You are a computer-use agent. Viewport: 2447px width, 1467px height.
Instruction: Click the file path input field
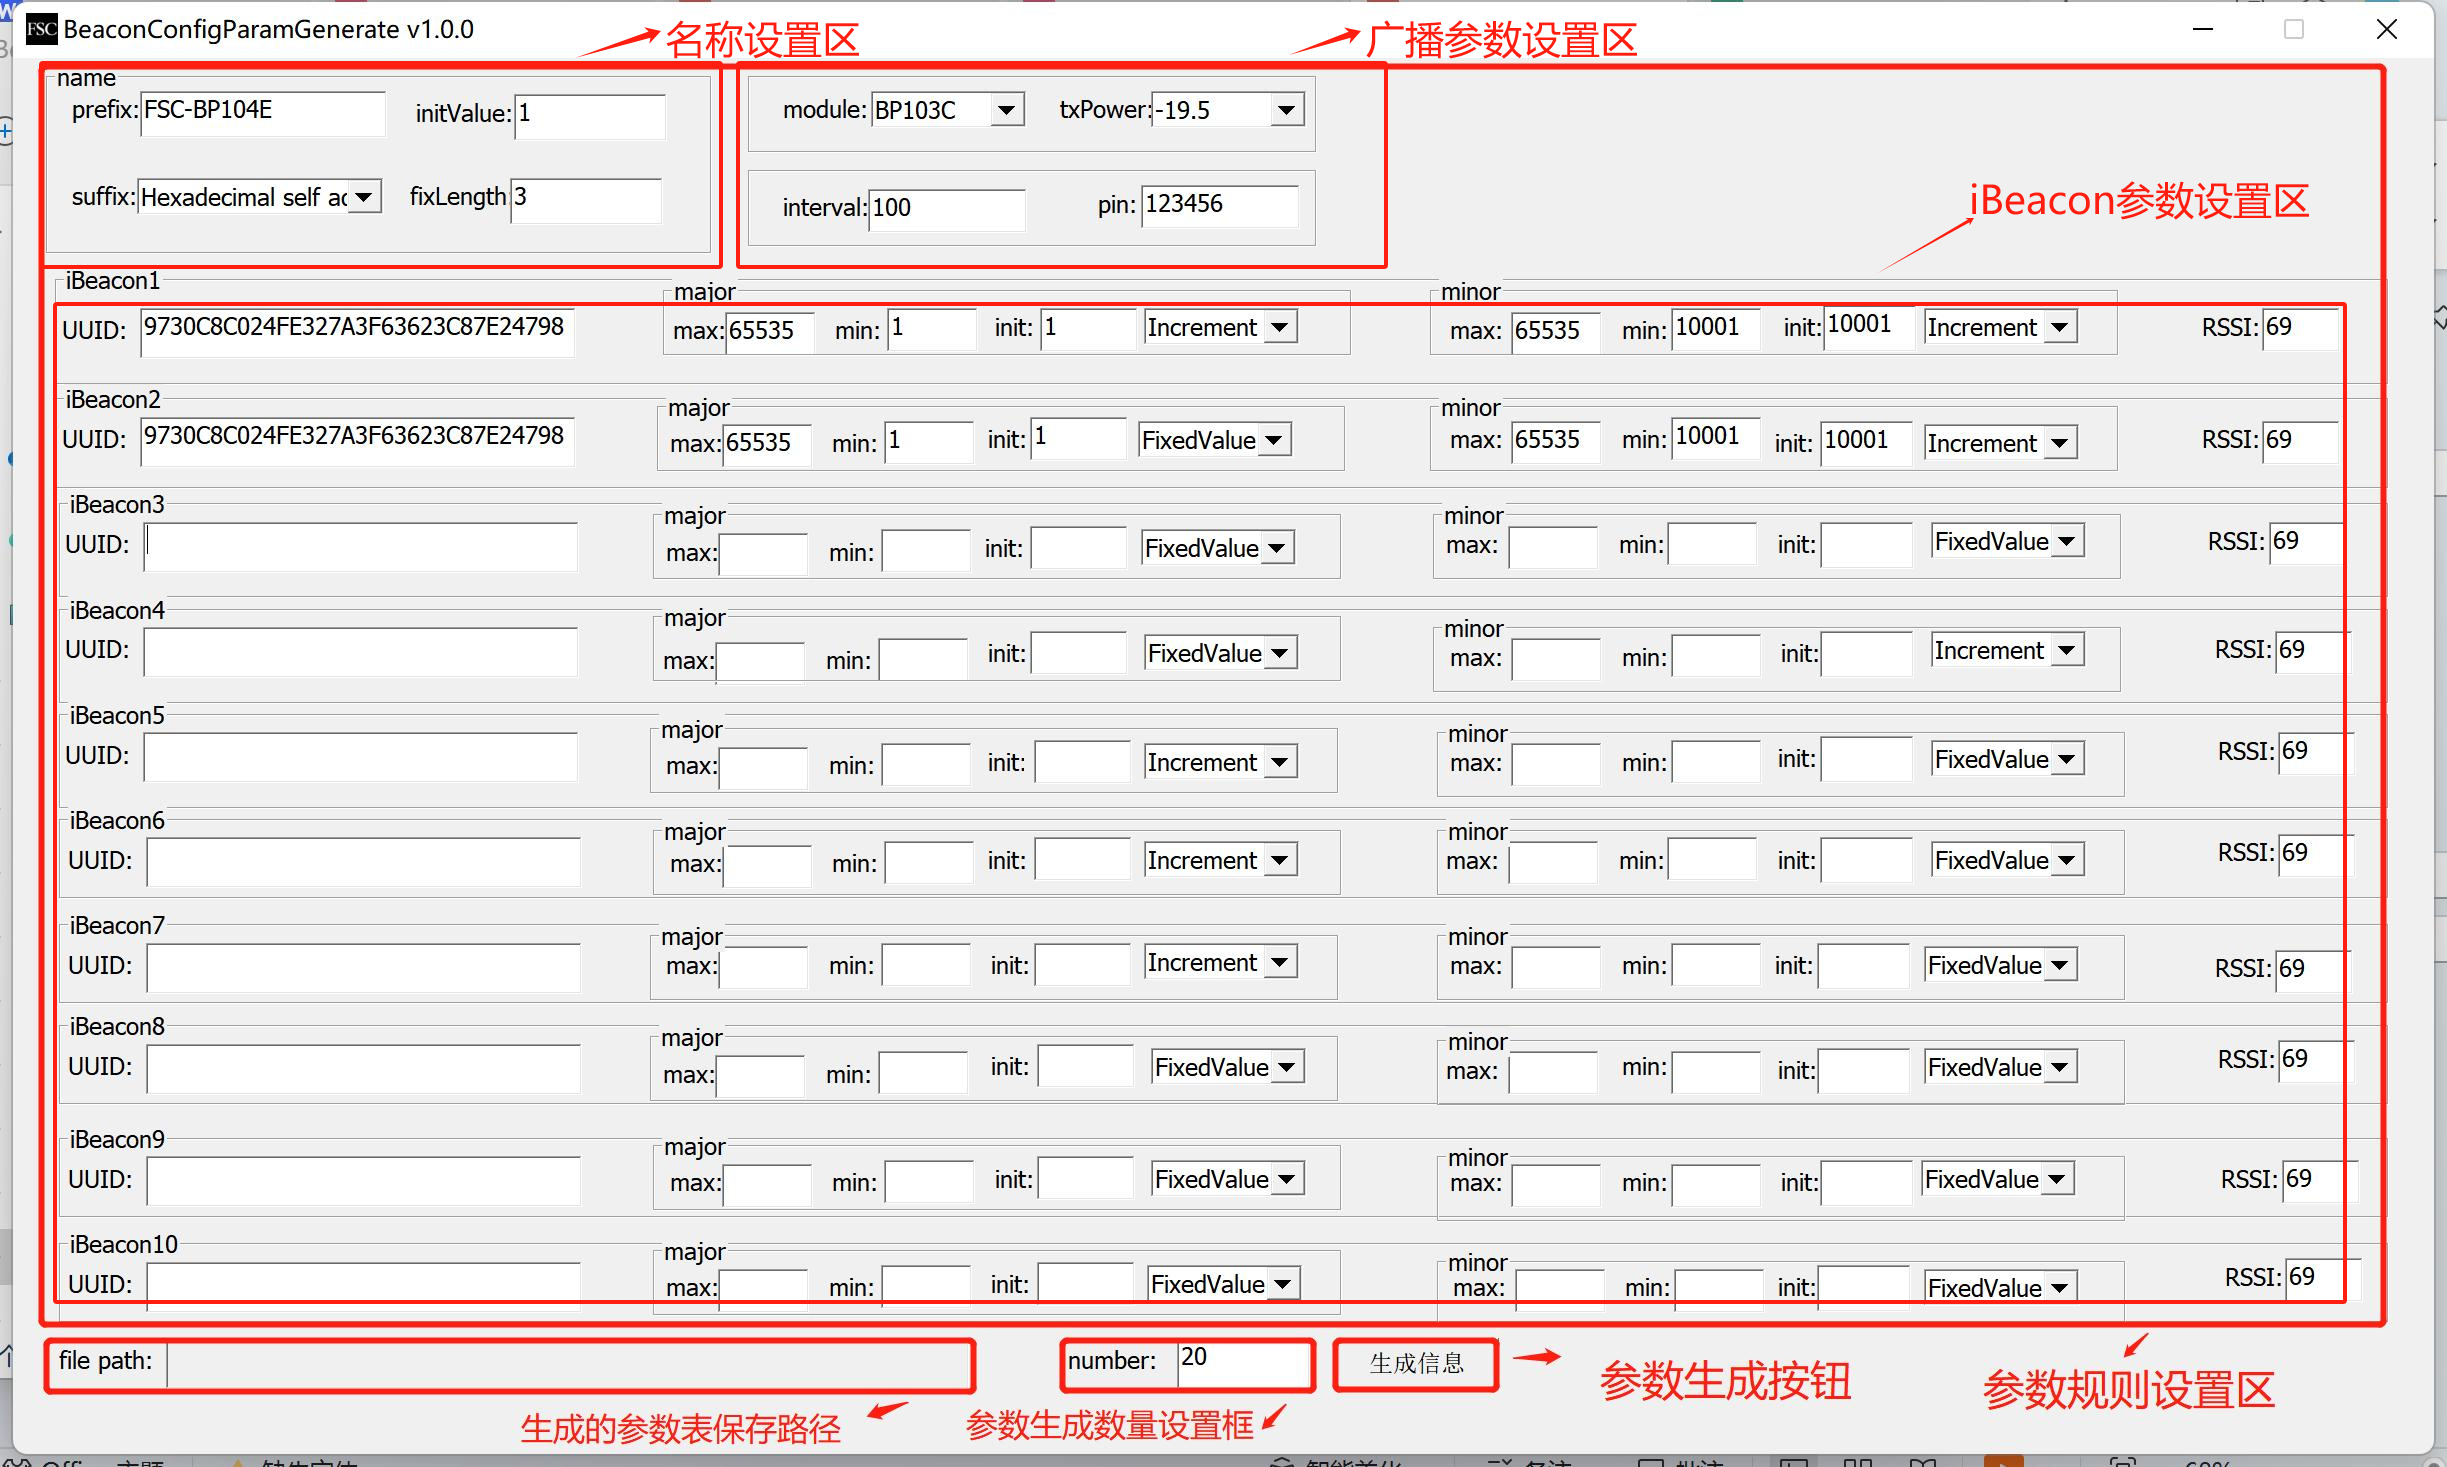[x=568, y=1364]
